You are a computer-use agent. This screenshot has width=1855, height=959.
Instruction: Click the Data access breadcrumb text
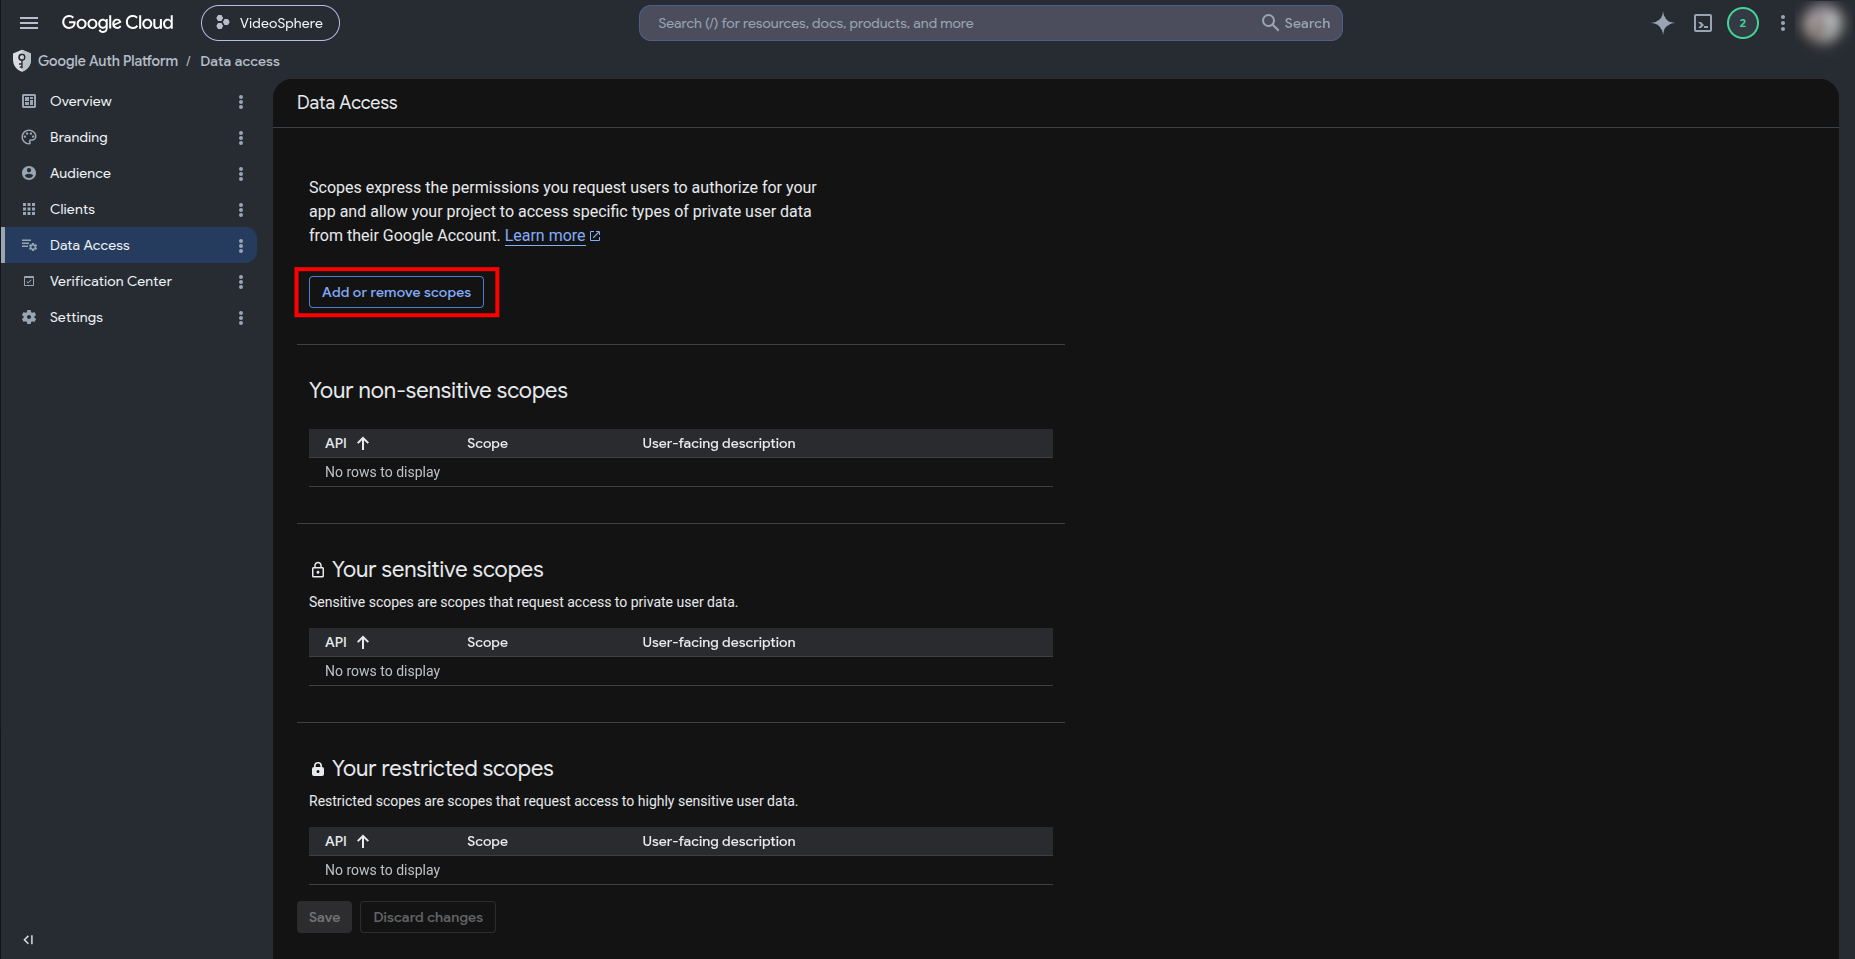click(x=240, y=61)
